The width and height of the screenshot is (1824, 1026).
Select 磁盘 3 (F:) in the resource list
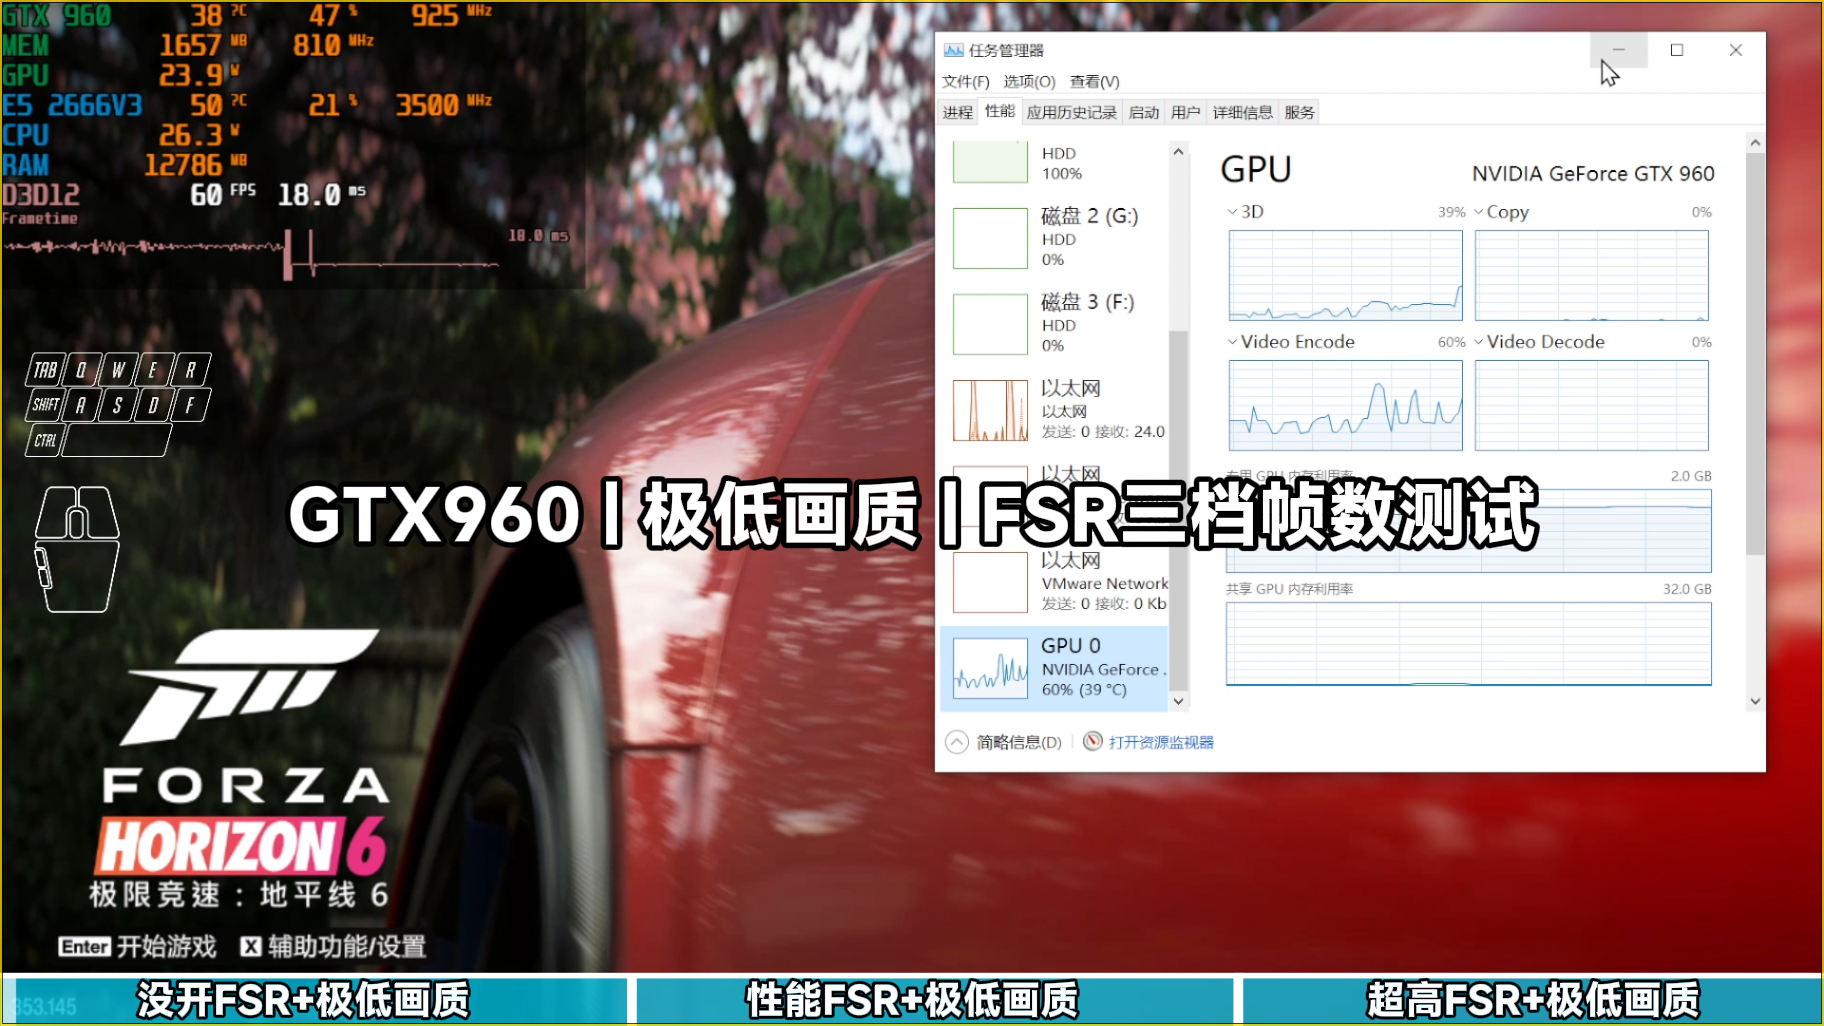1054,324
